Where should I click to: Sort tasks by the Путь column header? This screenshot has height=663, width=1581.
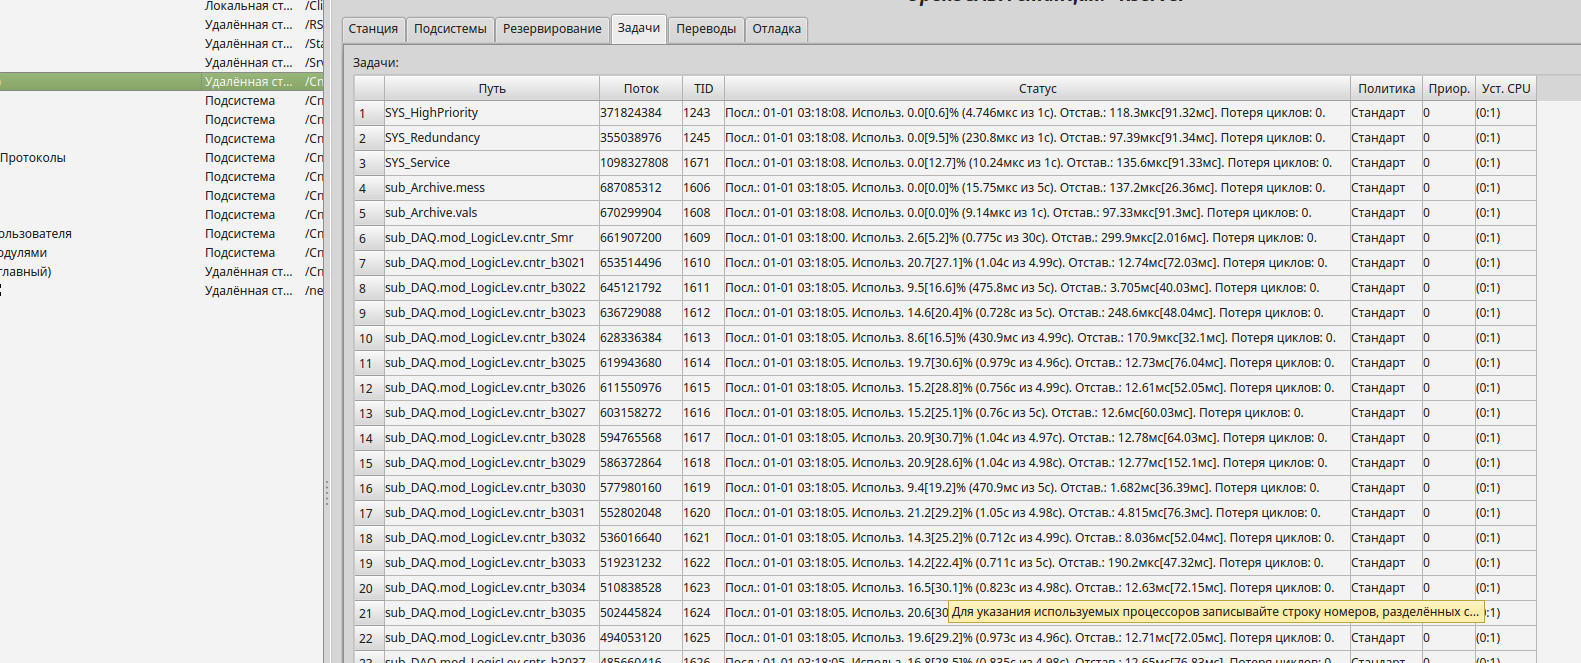point(491,89)
